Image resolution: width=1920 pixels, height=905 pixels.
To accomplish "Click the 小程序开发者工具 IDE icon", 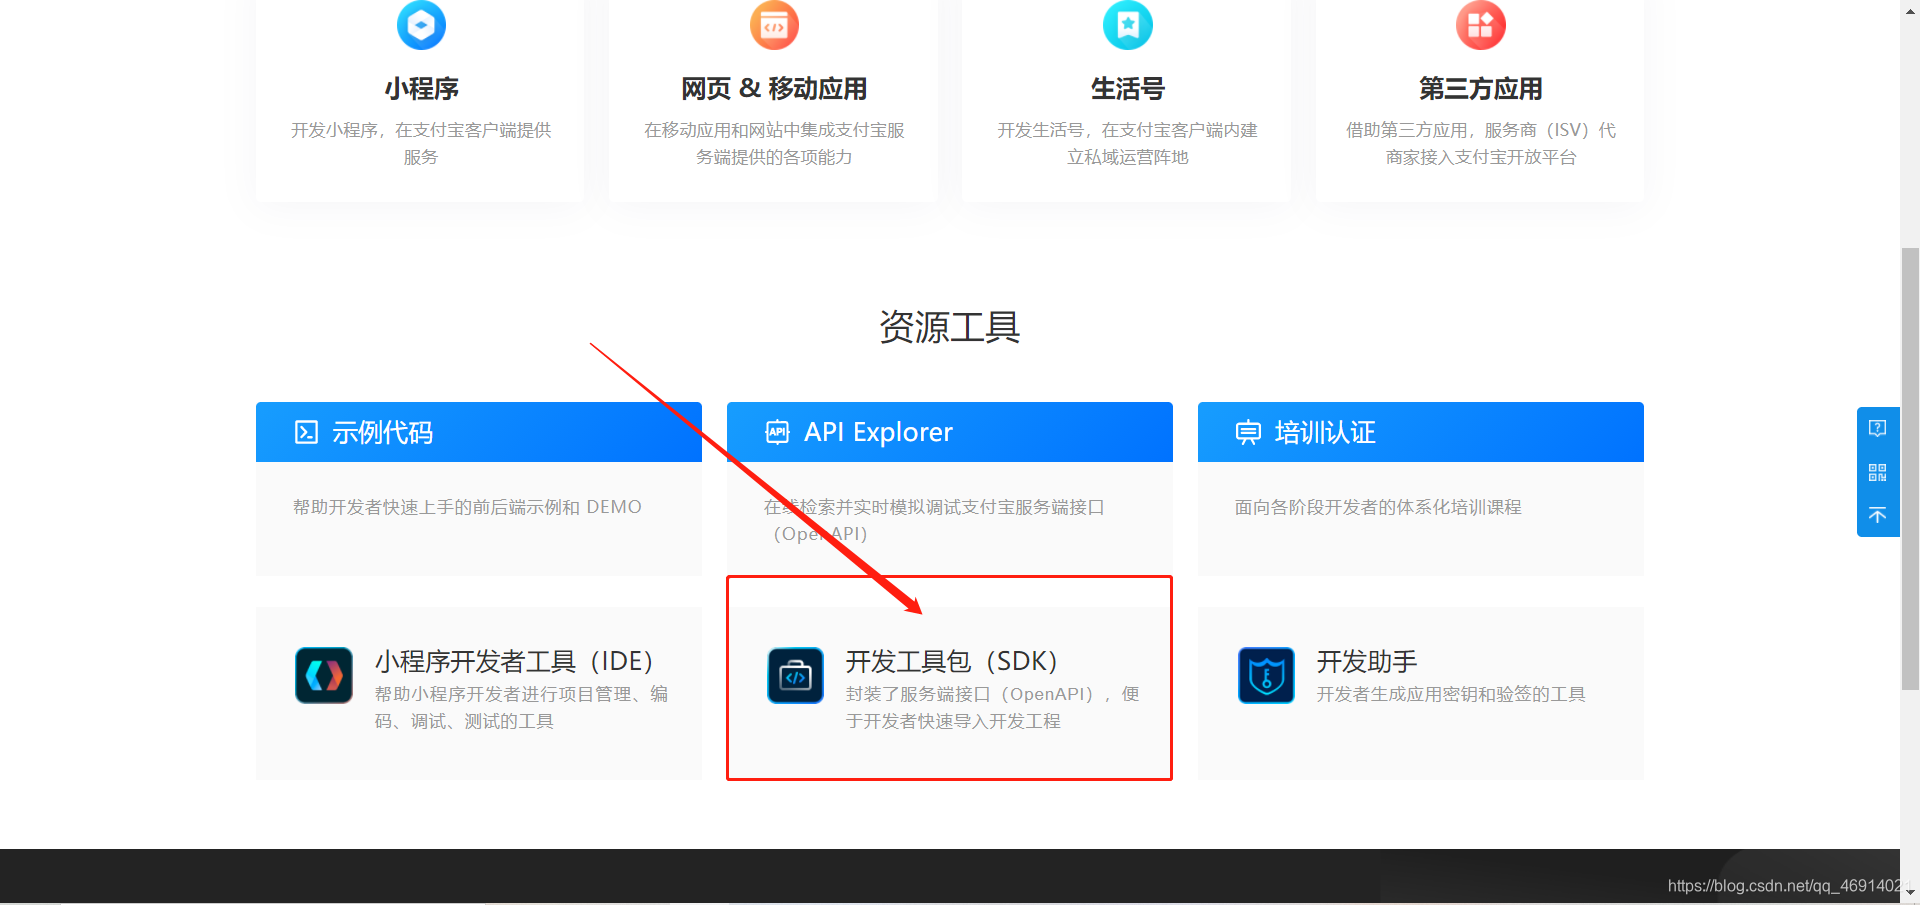I will (x=324, y=675).
